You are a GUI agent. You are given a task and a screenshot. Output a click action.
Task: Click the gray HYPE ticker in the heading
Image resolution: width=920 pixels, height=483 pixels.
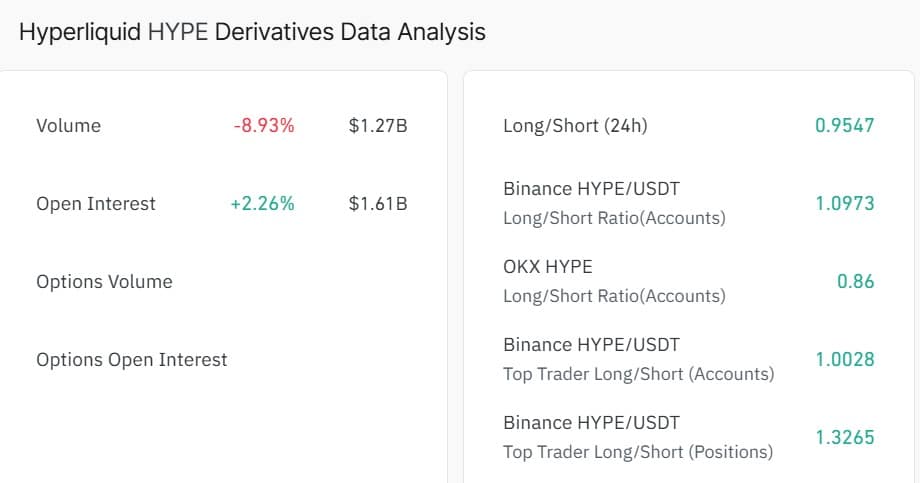click(x=178, y=32)
